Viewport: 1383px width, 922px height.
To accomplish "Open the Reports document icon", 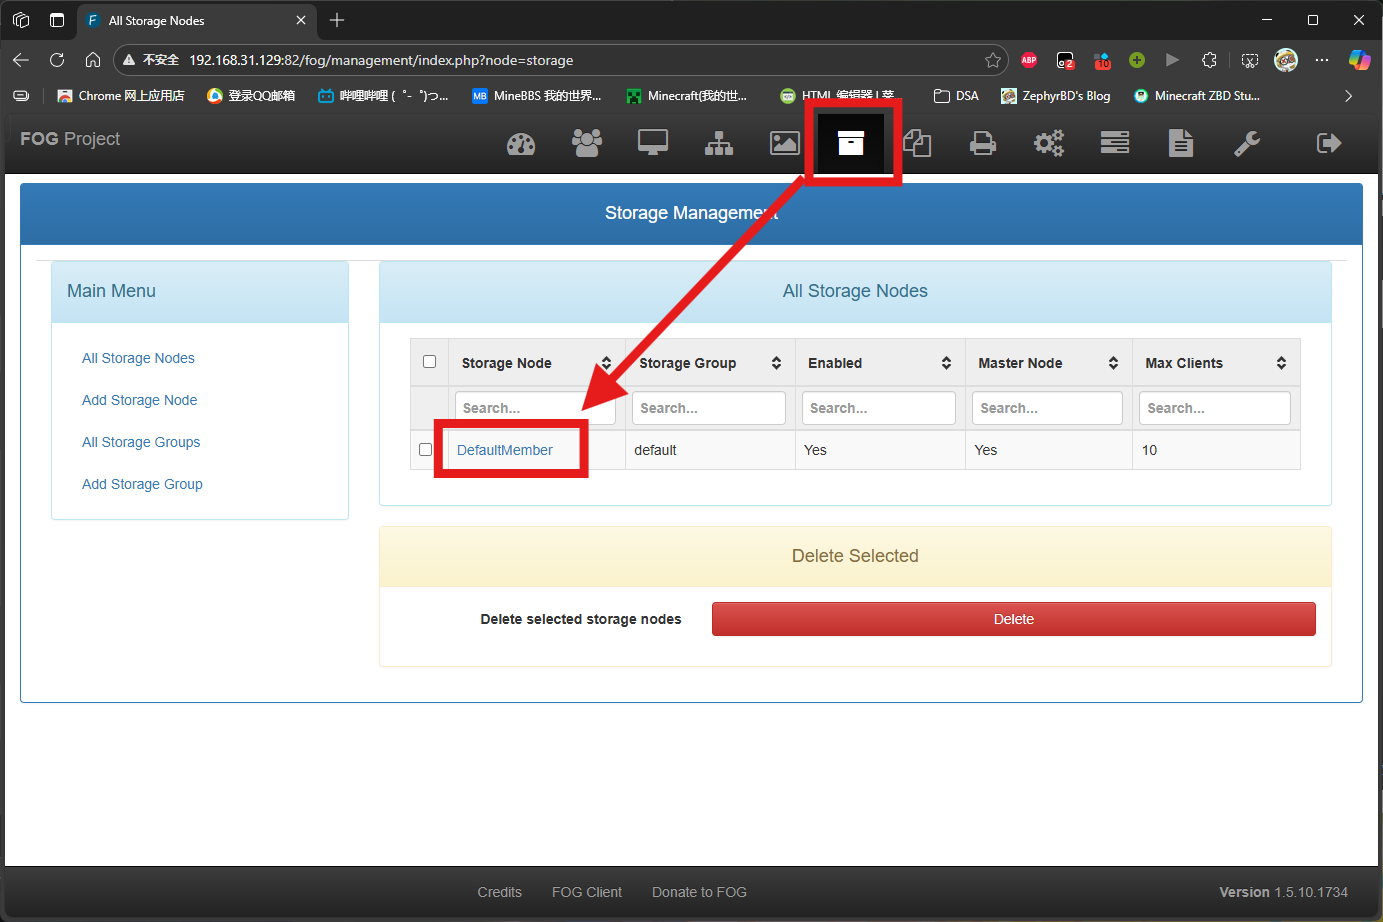I will coord(1181,143).
